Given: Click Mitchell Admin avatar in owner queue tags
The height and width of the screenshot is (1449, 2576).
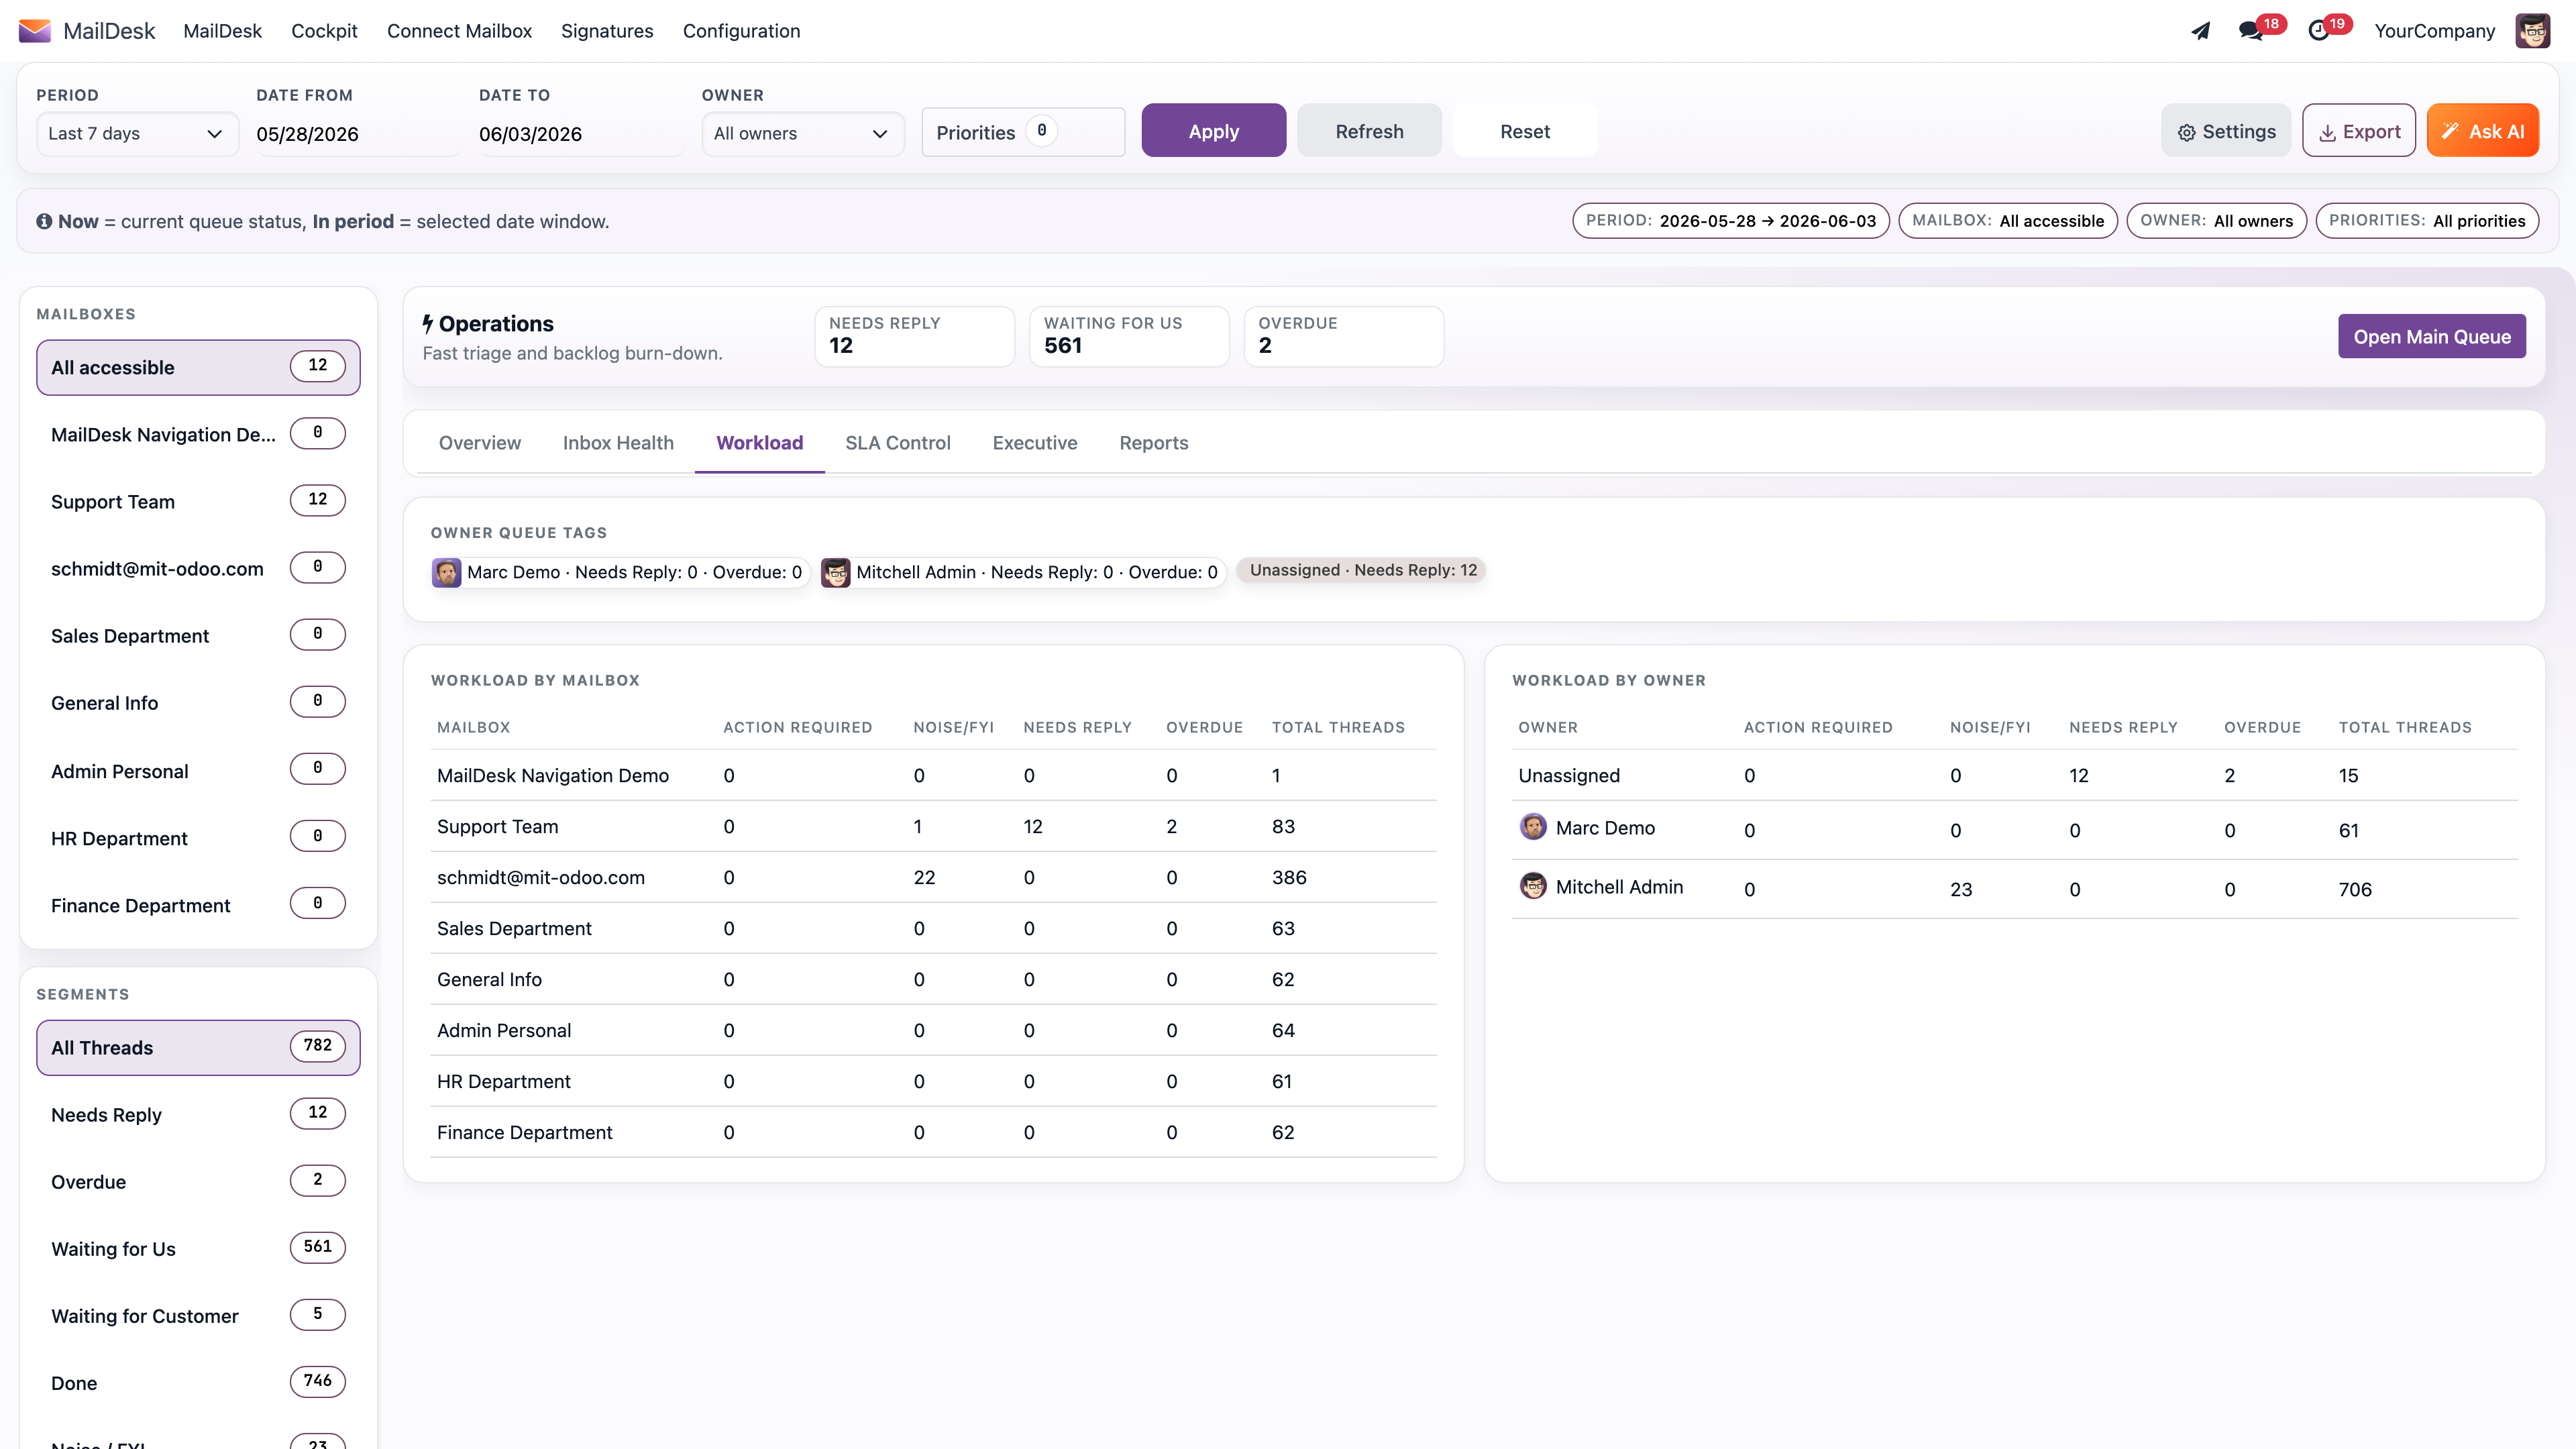Looking at the screenshot, I should pos(835,572).
